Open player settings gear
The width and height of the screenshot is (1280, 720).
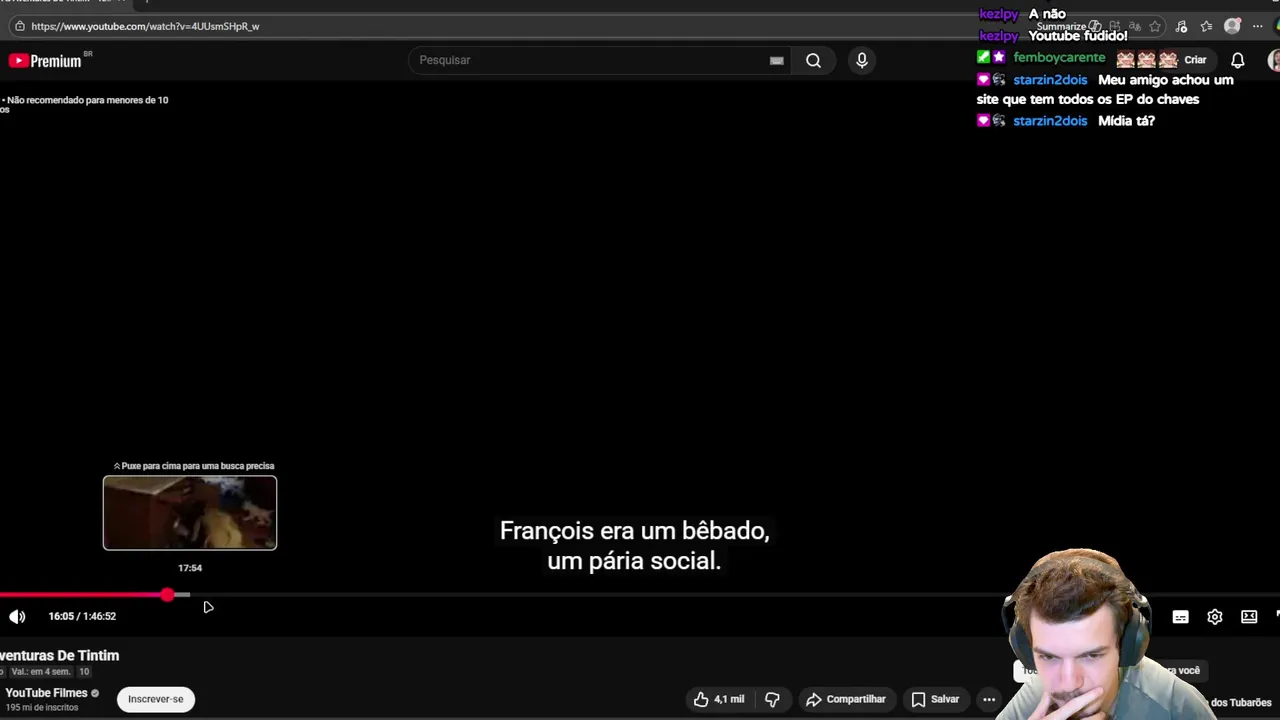coord(1214,617)
